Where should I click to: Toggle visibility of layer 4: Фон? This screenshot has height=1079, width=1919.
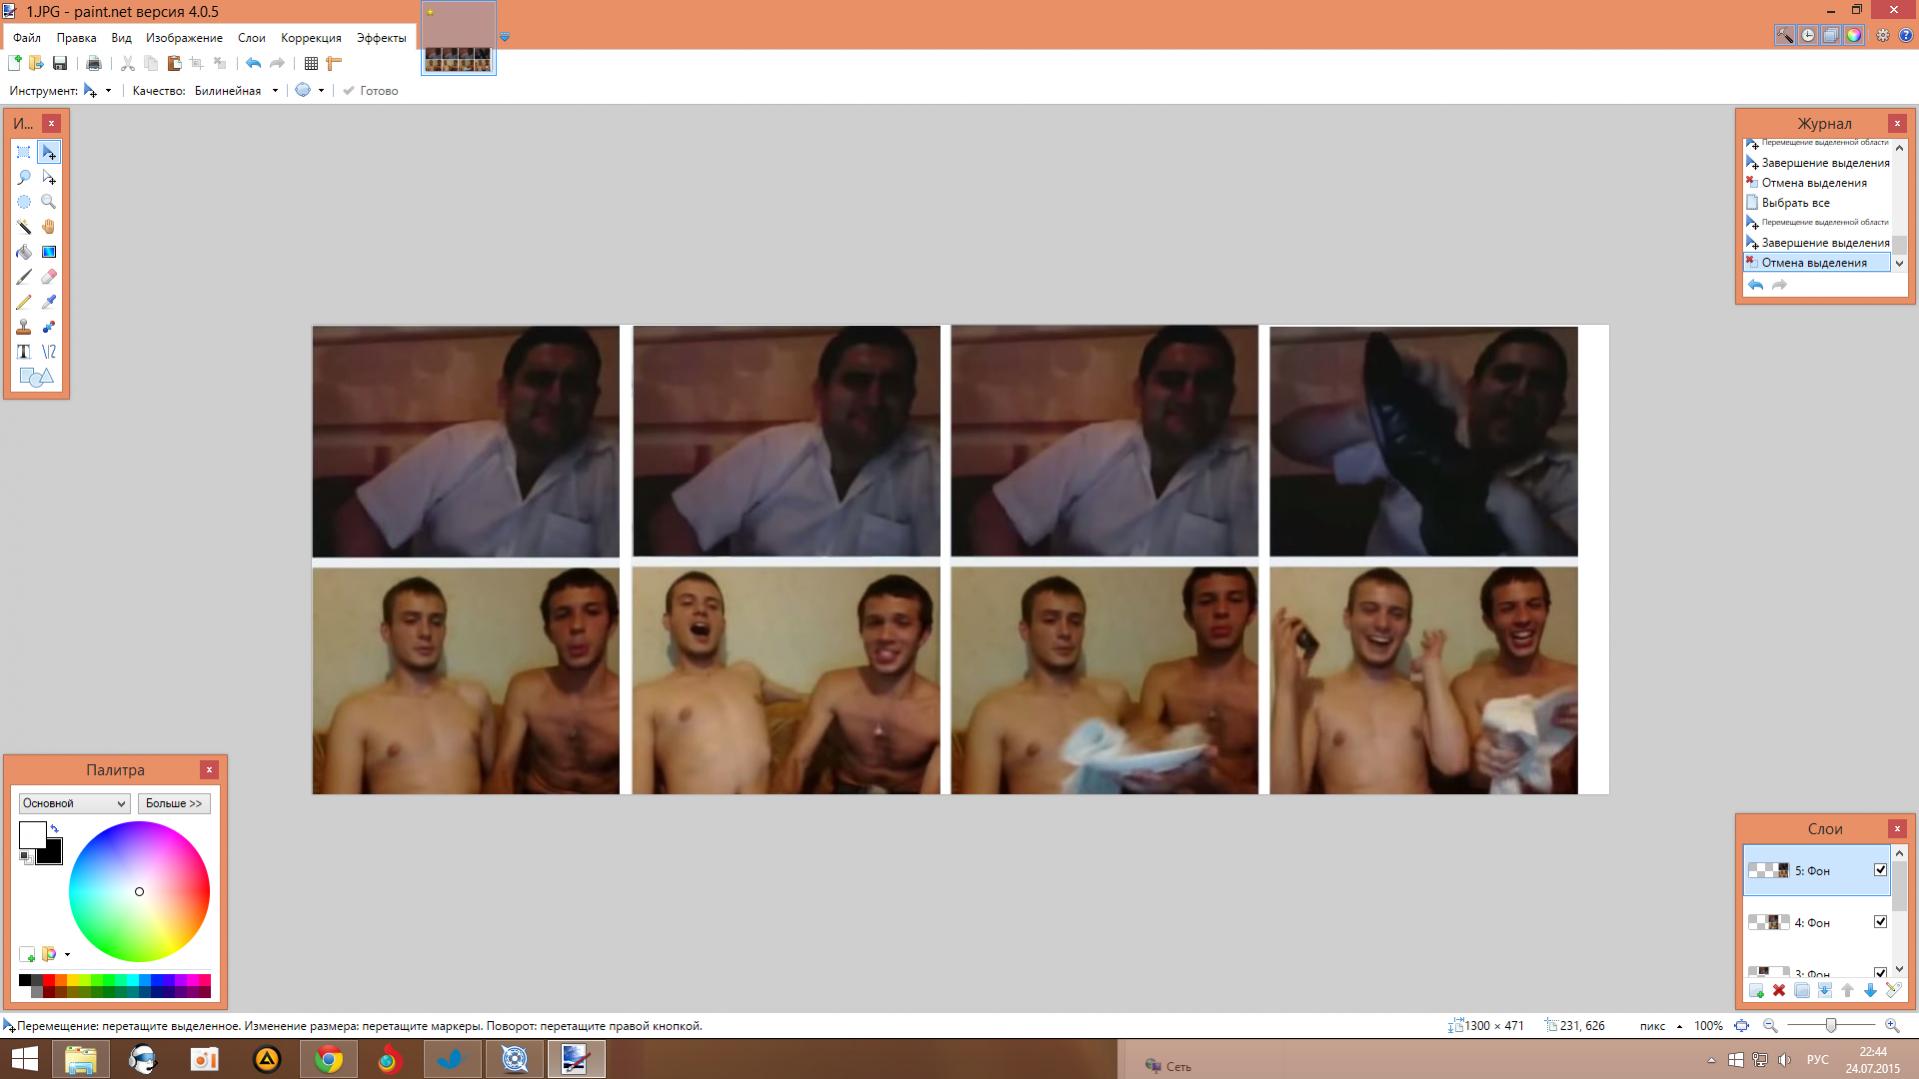(1880, 922)
